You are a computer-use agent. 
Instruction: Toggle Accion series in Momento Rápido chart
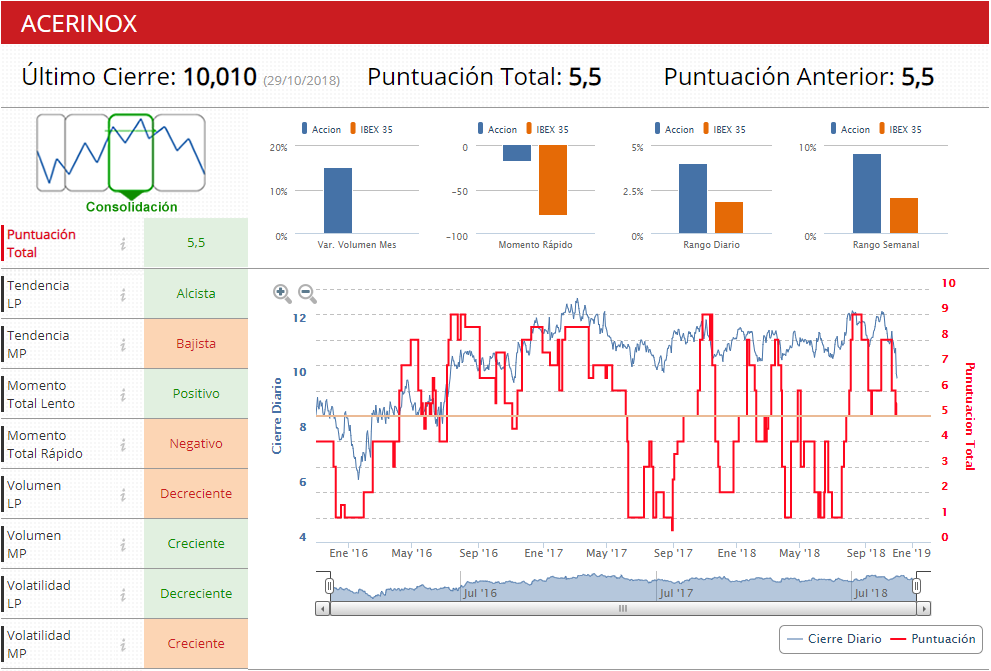point(497,129)
